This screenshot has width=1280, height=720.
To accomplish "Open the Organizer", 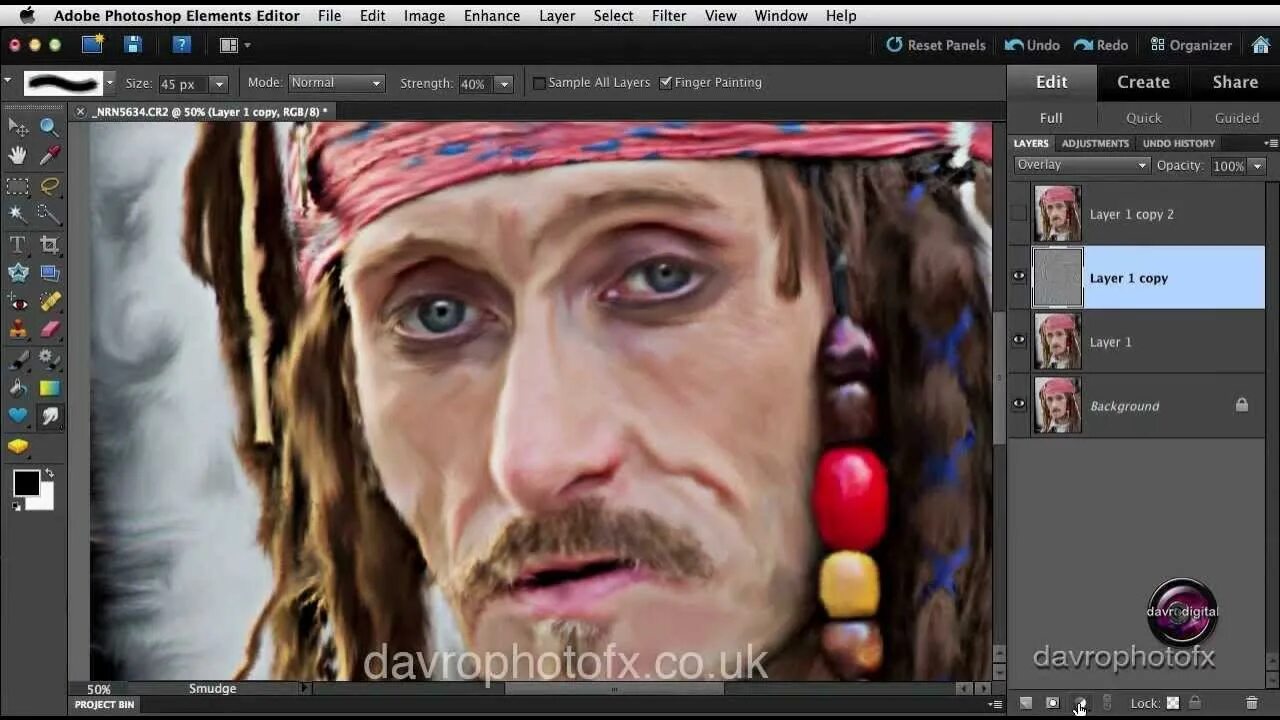I will tap(1191, 45).
